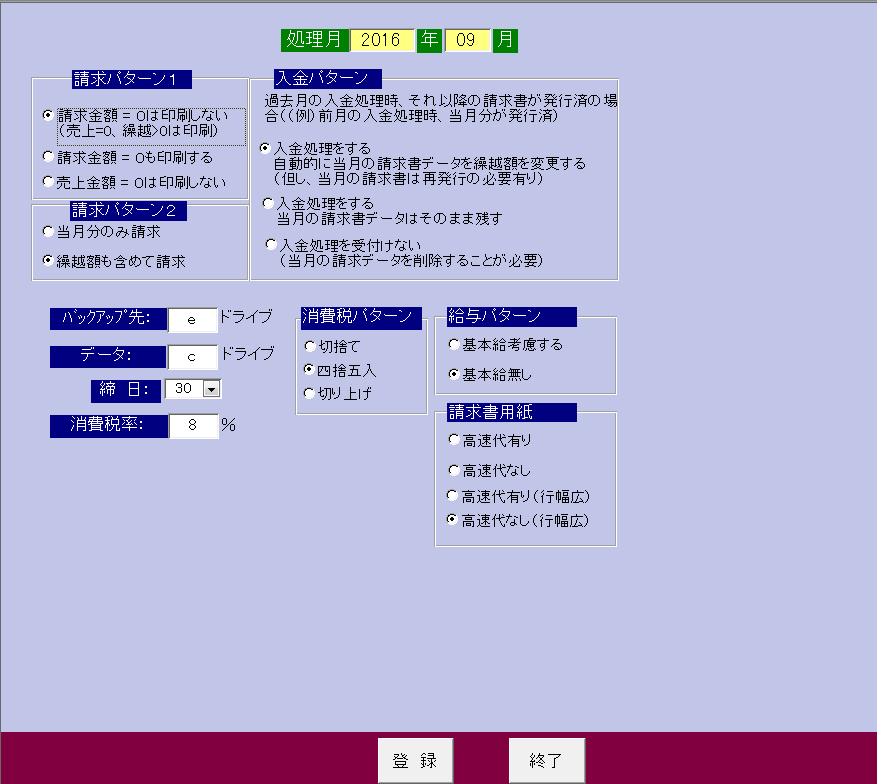Select 売上金額 = 0は印刷しない radio option
Viewport: 877px width, 784px height.
coord(48,181)
